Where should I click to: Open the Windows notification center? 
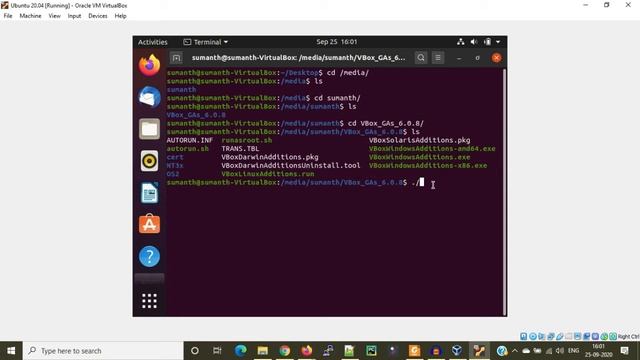(x=624, y=351)
